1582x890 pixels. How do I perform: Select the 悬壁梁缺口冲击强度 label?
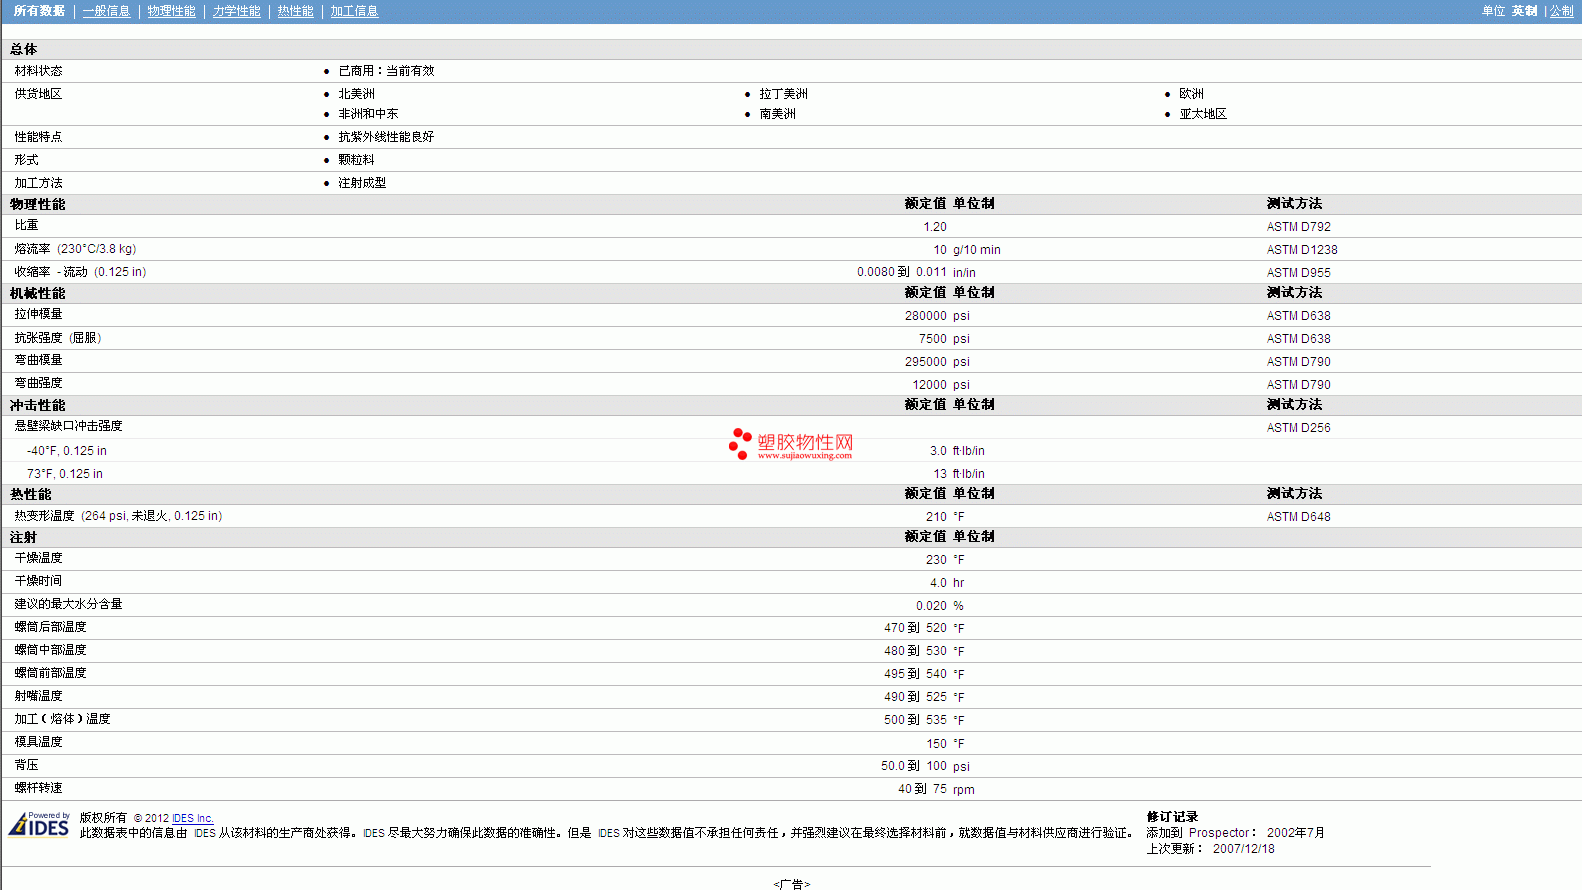click(68, 426)
